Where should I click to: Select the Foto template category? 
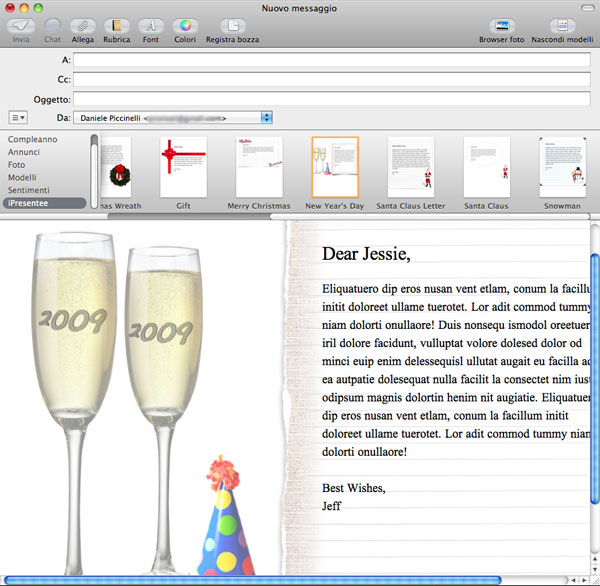16,165
